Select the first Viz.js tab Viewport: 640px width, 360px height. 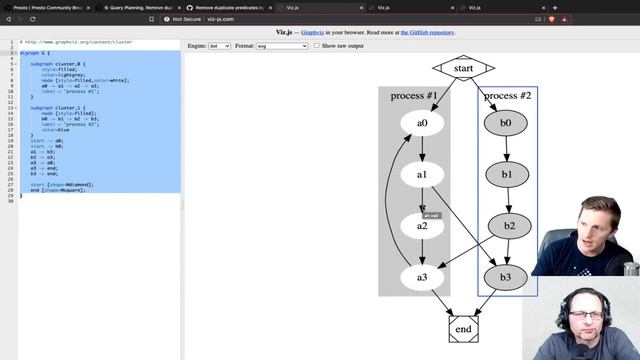(x=320, y=8)
